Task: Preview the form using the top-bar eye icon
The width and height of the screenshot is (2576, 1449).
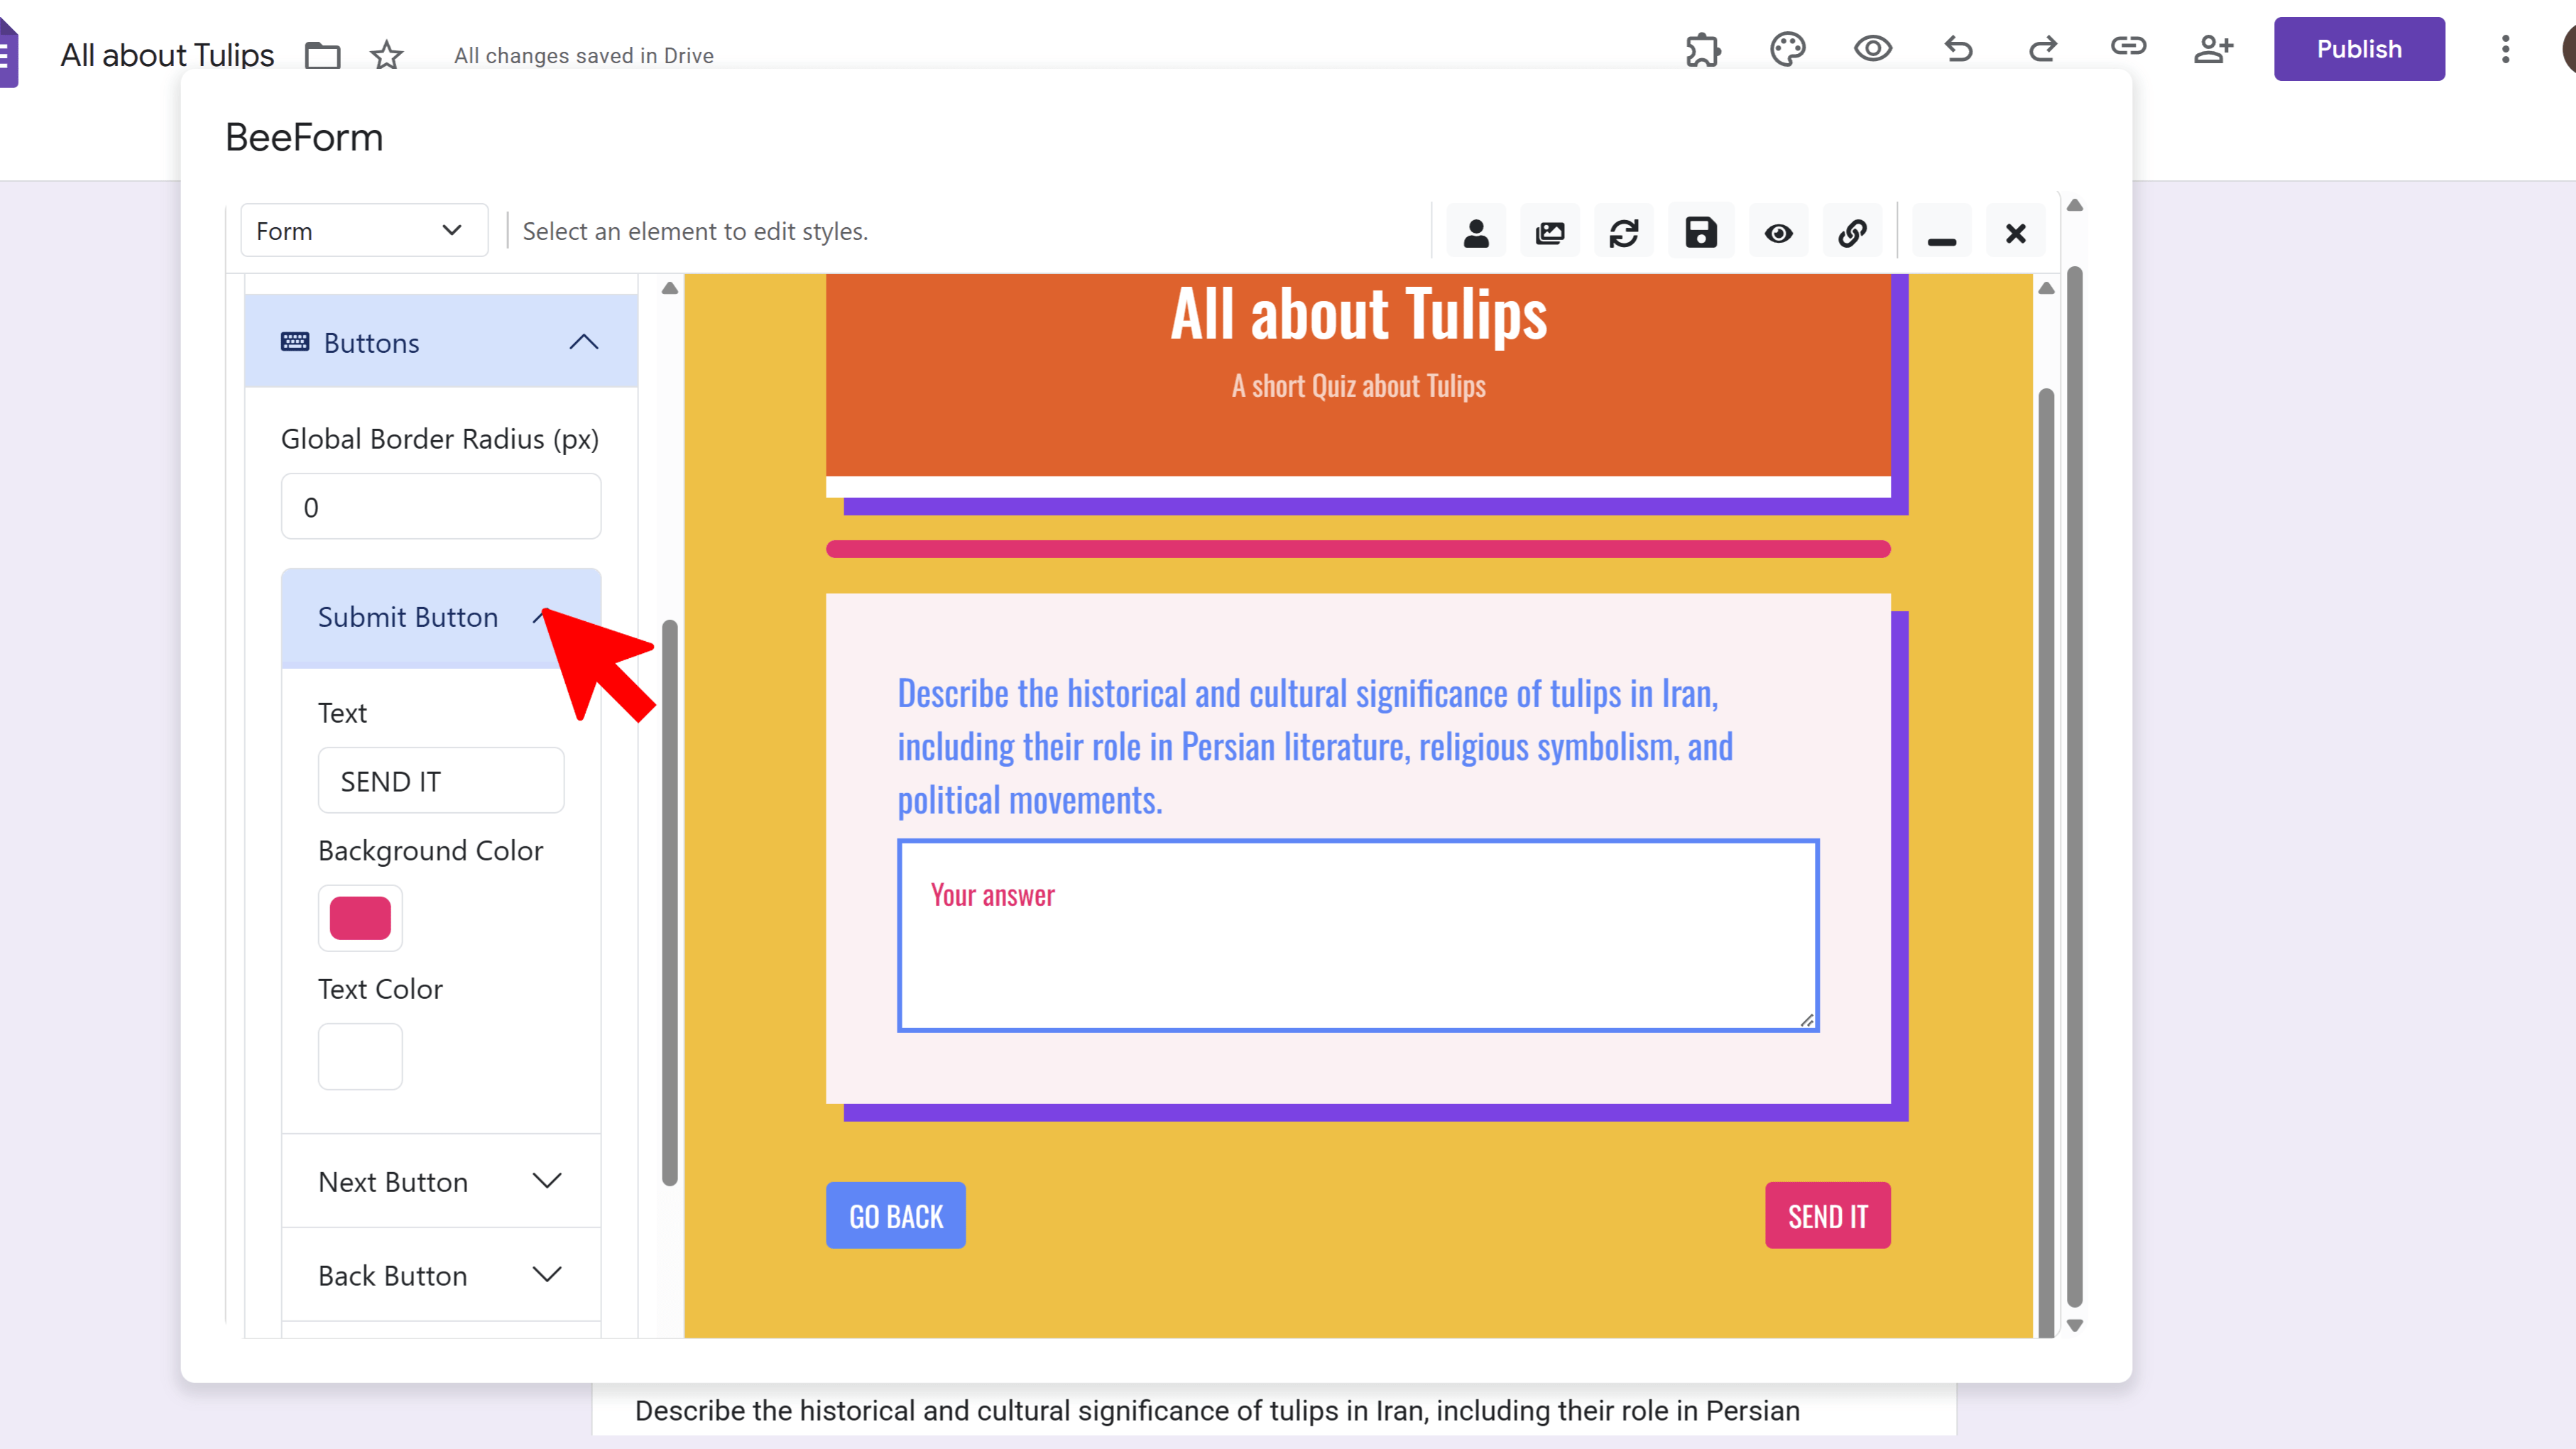Action: pos(1872,49)
